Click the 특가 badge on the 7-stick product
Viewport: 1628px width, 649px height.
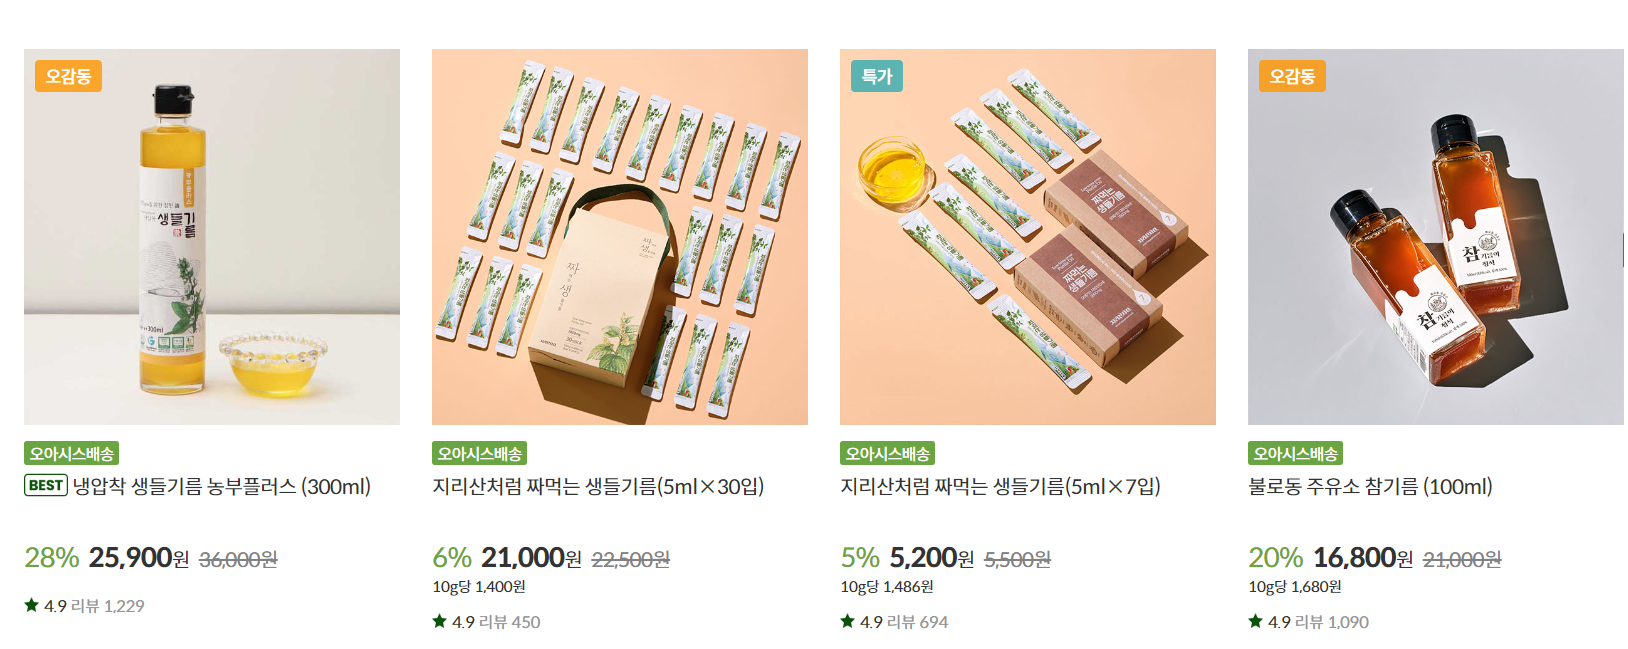tap(877, 76)
